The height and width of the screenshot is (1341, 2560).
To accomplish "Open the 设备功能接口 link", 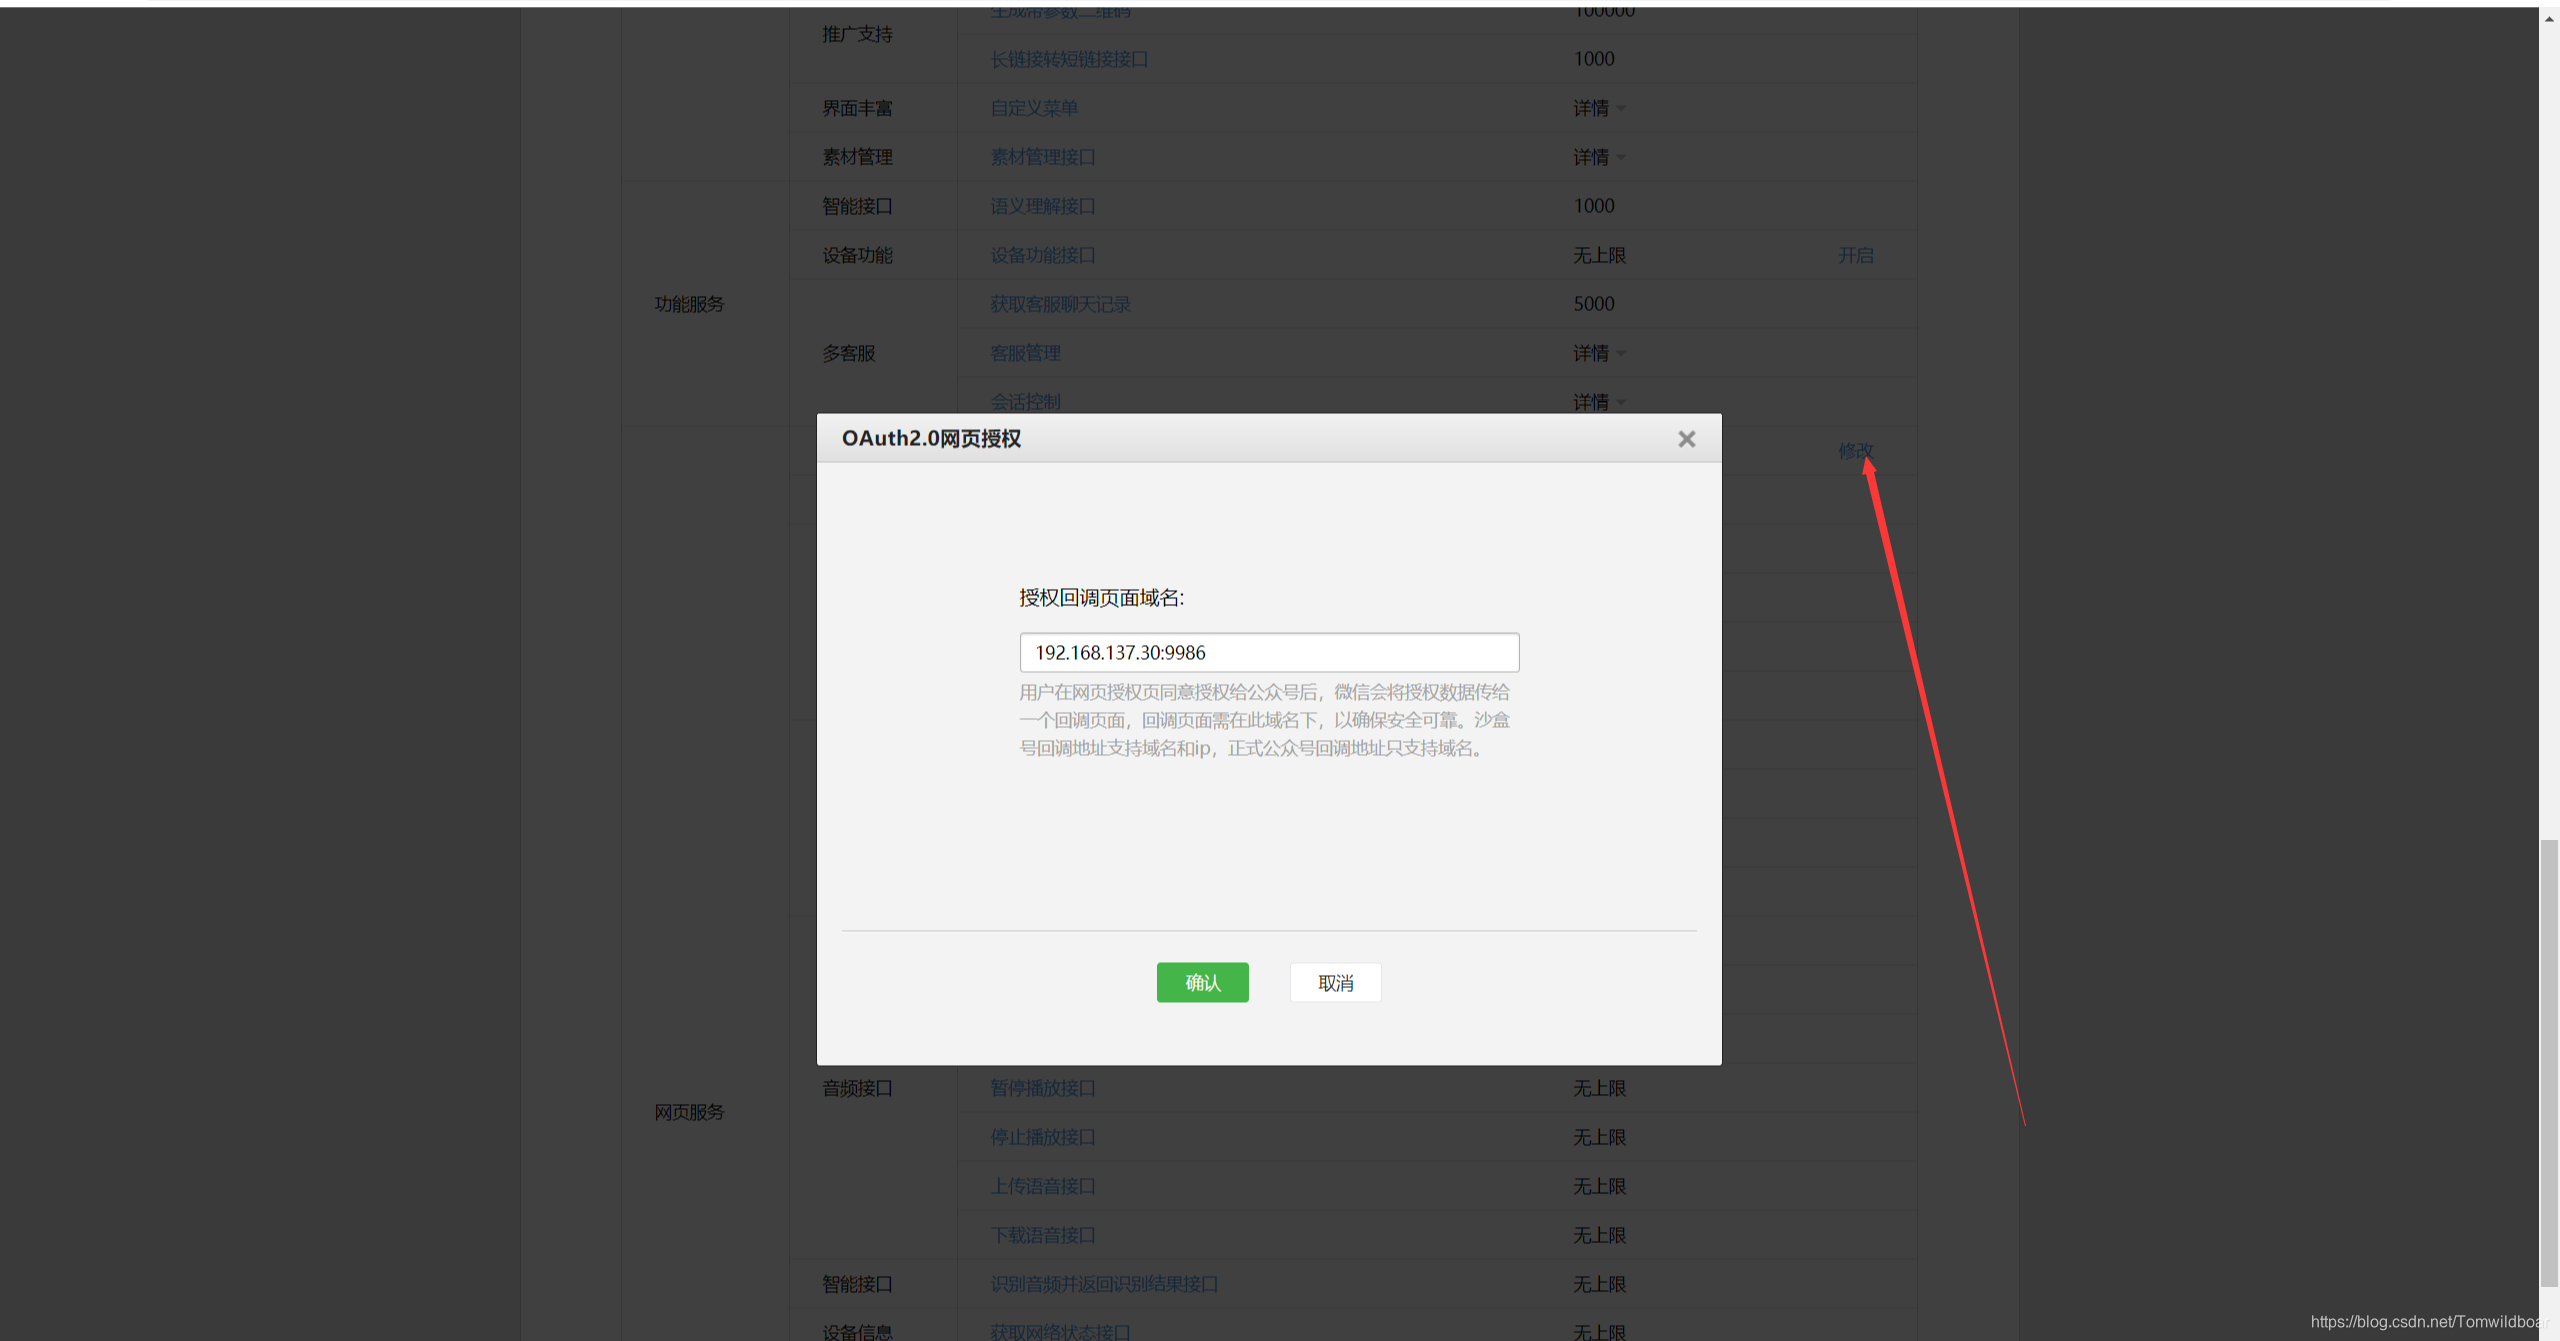I will 1043,255.
